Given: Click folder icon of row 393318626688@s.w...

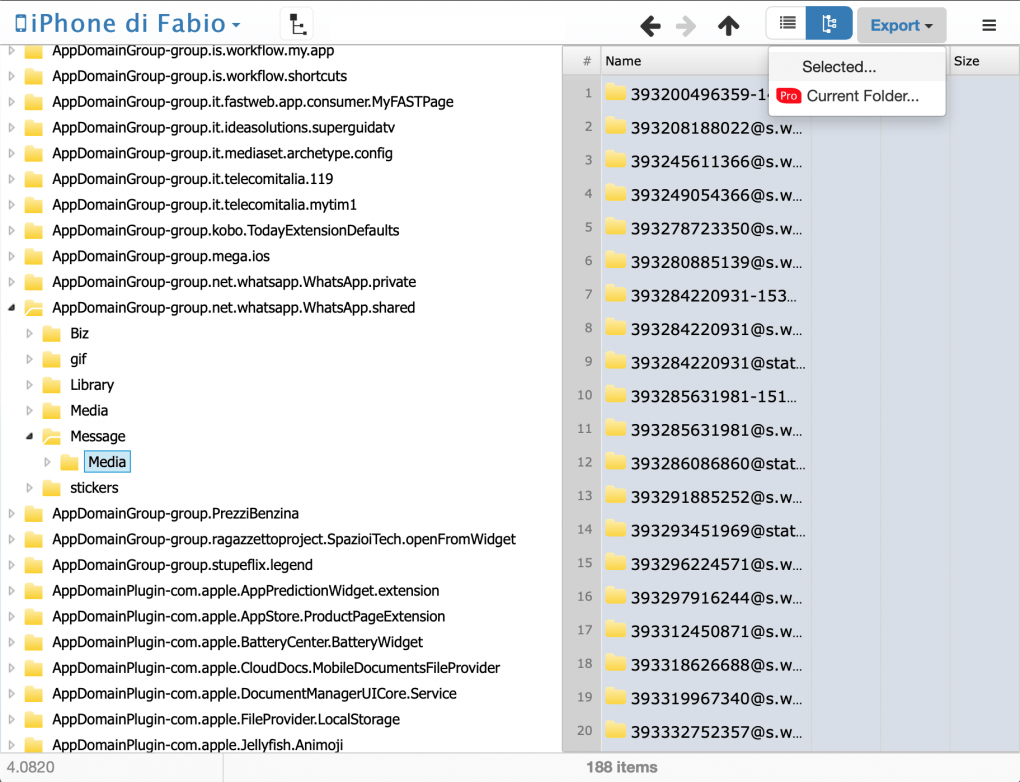Looking at the screenshot, I should (615, 664).
